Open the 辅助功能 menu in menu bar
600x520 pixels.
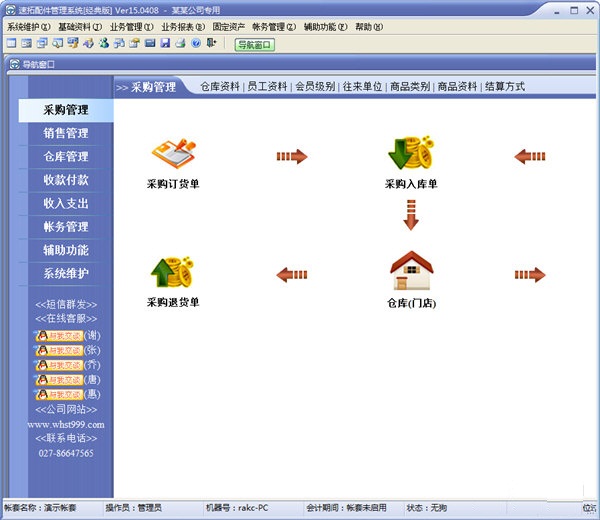point(326,27)
